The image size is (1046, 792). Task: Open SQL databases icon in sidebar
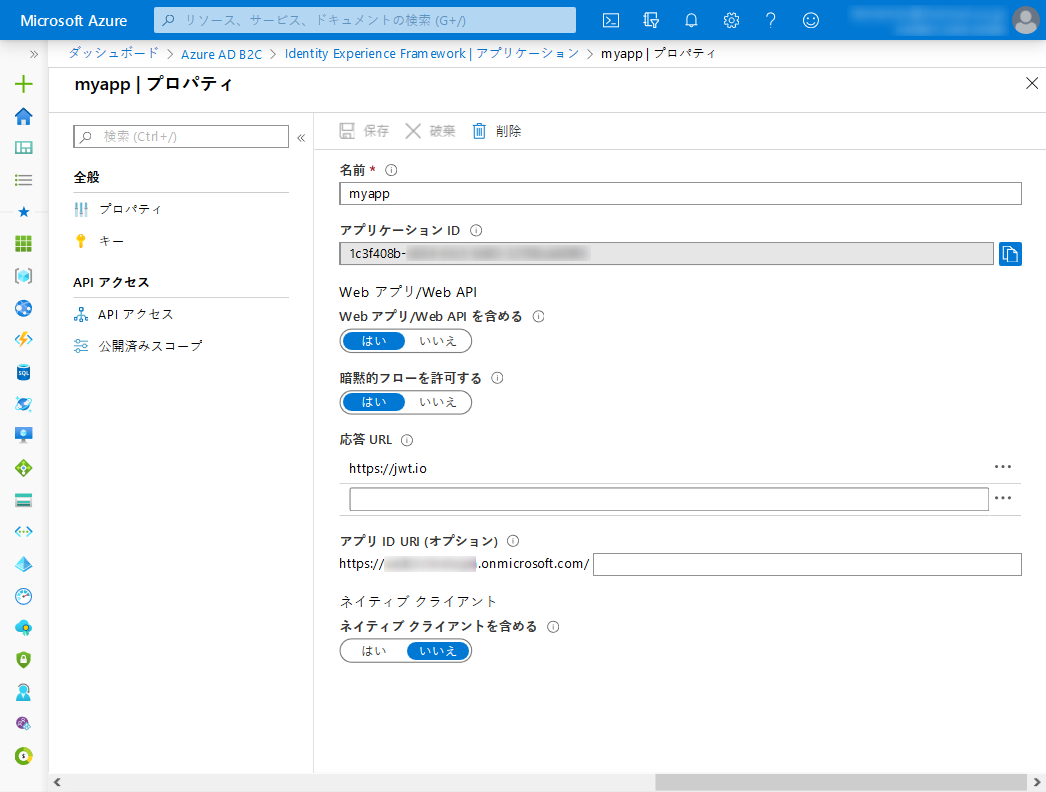23,372
